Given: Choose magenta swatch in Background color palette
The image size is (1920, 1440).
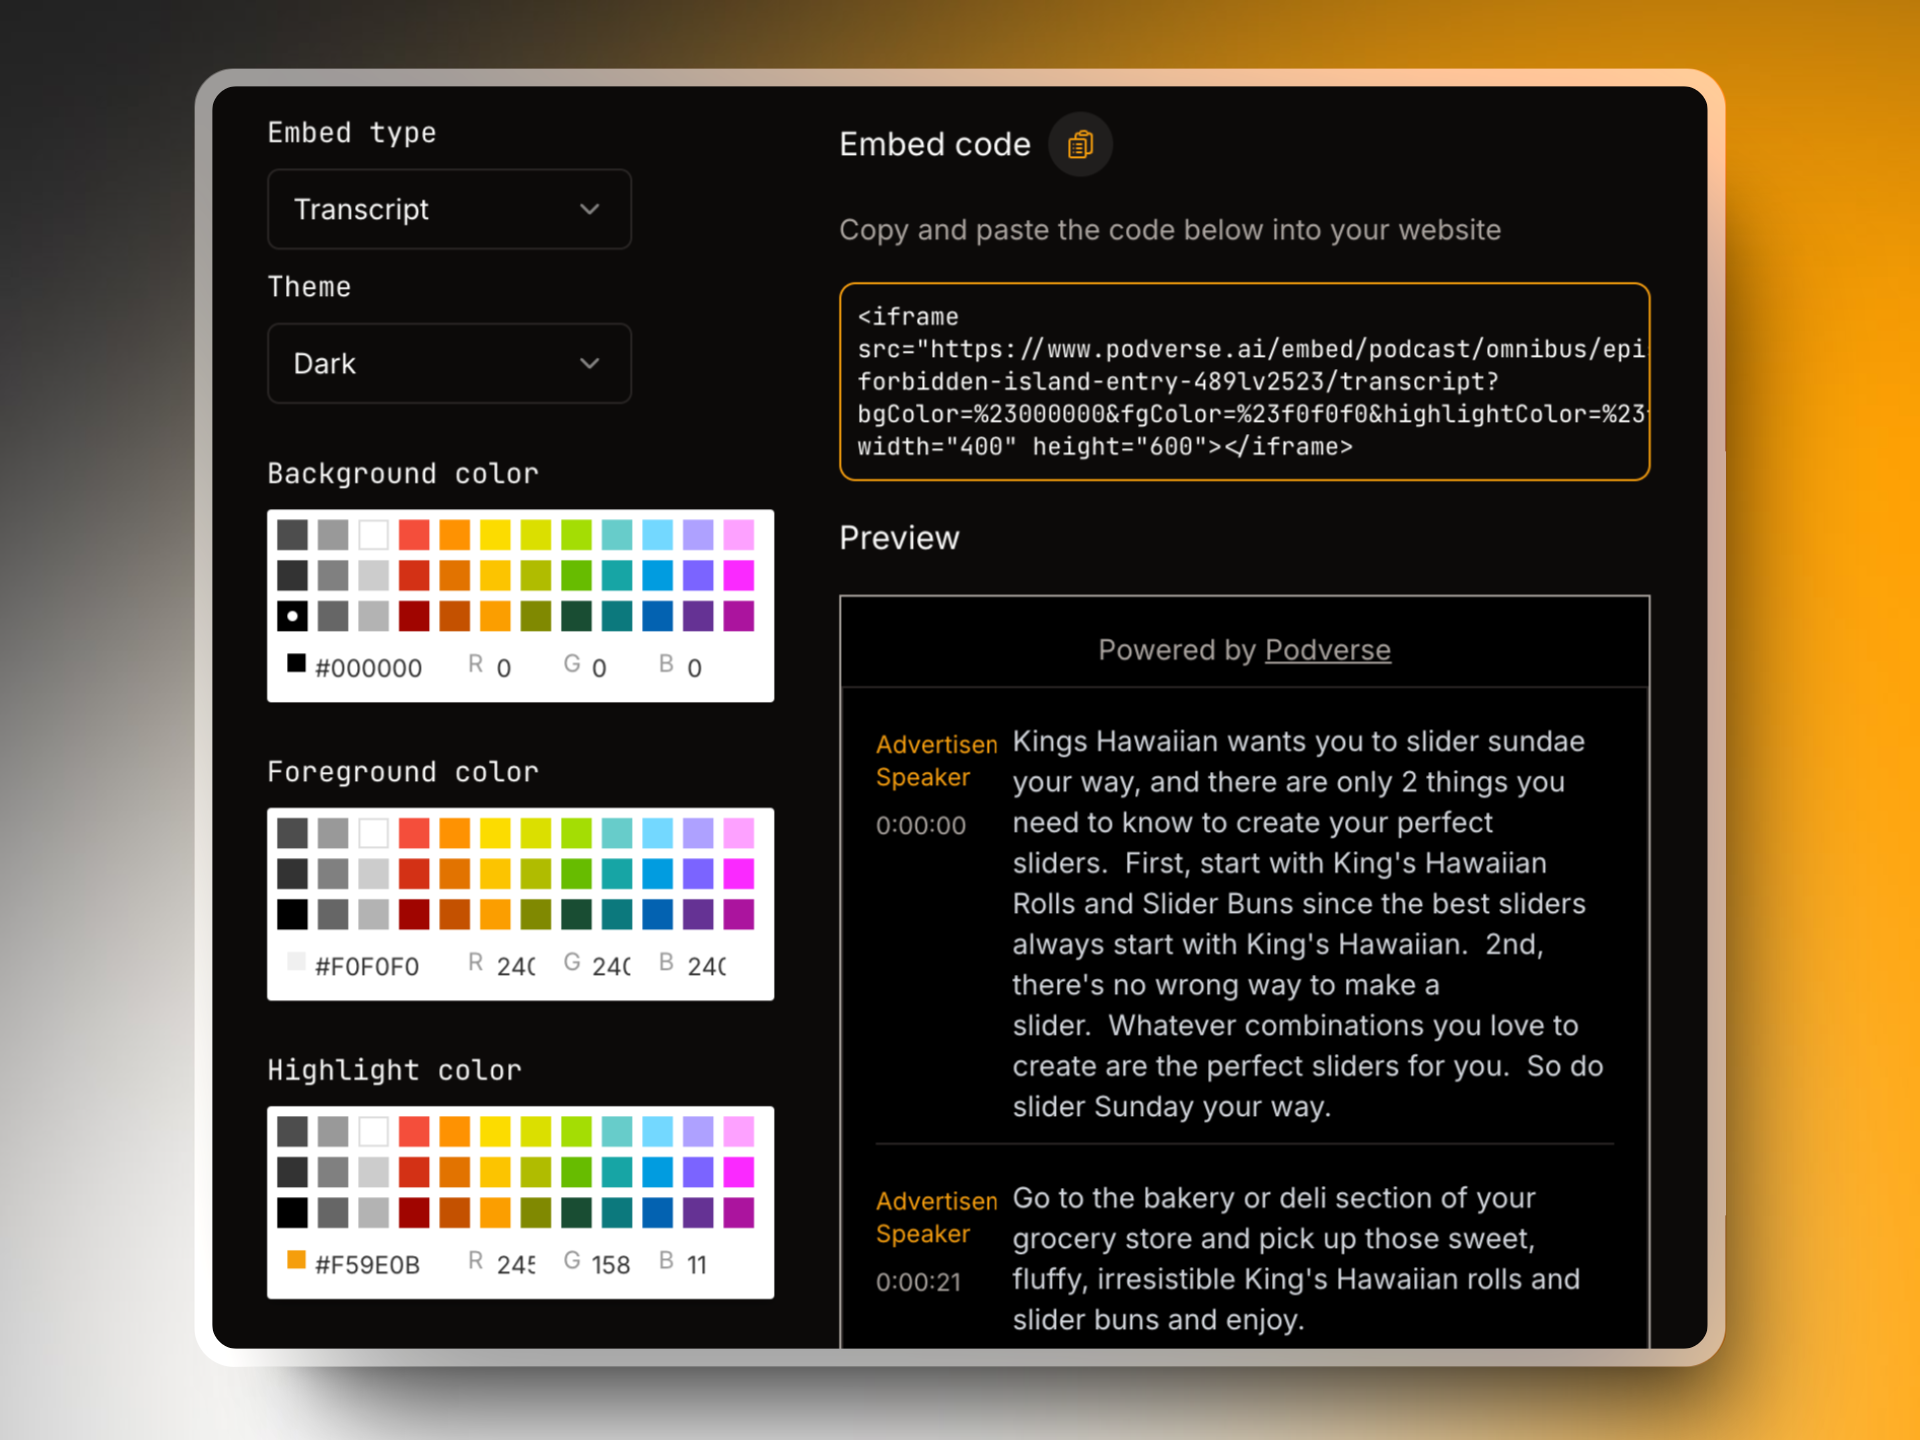Looking at the screenshot, I should 739,576.
